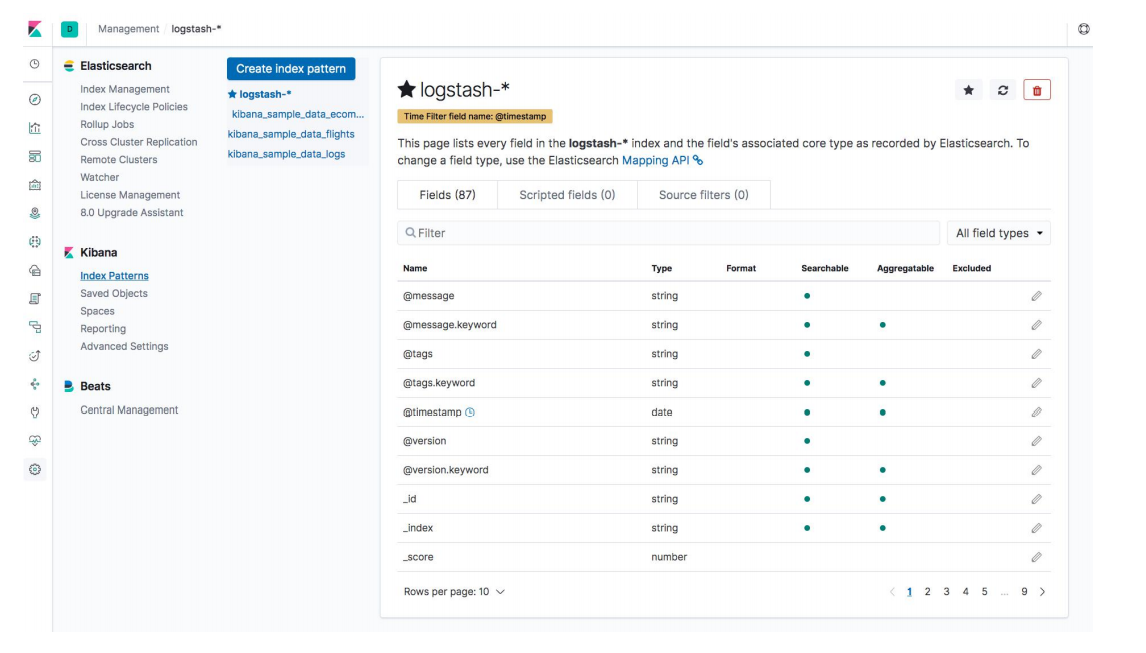
Task: Open Stack Monitoring heartbeat icon in sidebar
Action: click(34, 441)
